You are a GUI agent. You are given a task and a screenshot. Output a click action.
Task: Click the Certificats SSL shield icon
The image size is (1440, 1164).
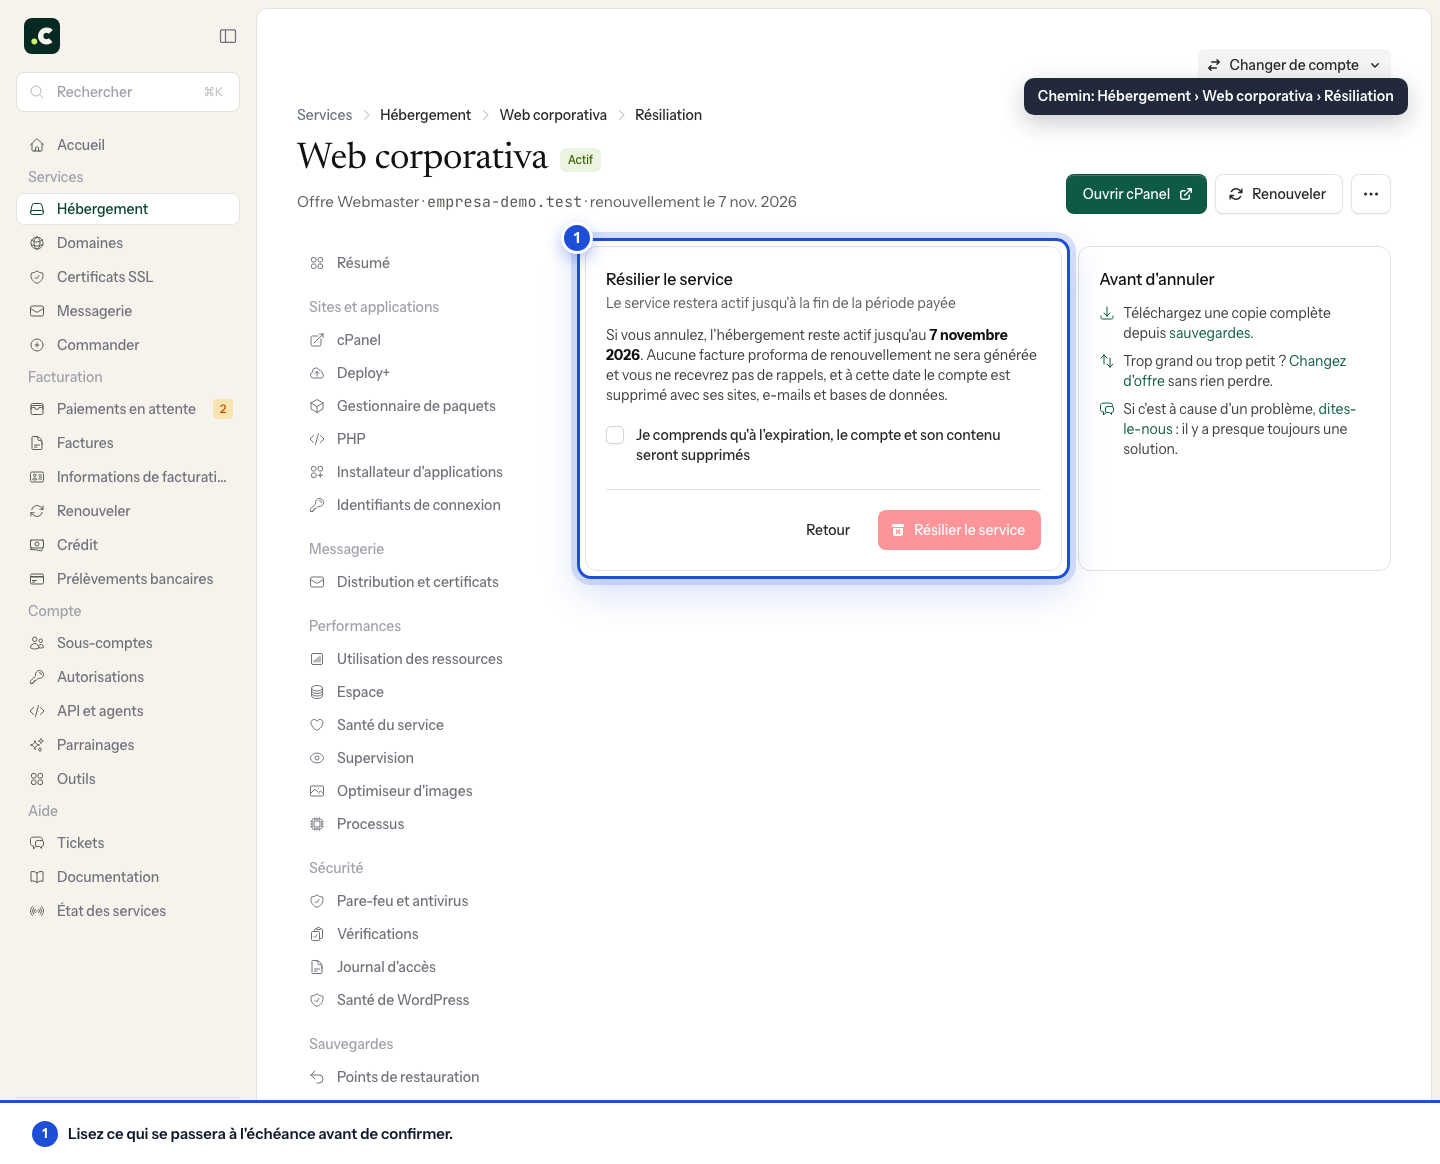click(37, 277)
